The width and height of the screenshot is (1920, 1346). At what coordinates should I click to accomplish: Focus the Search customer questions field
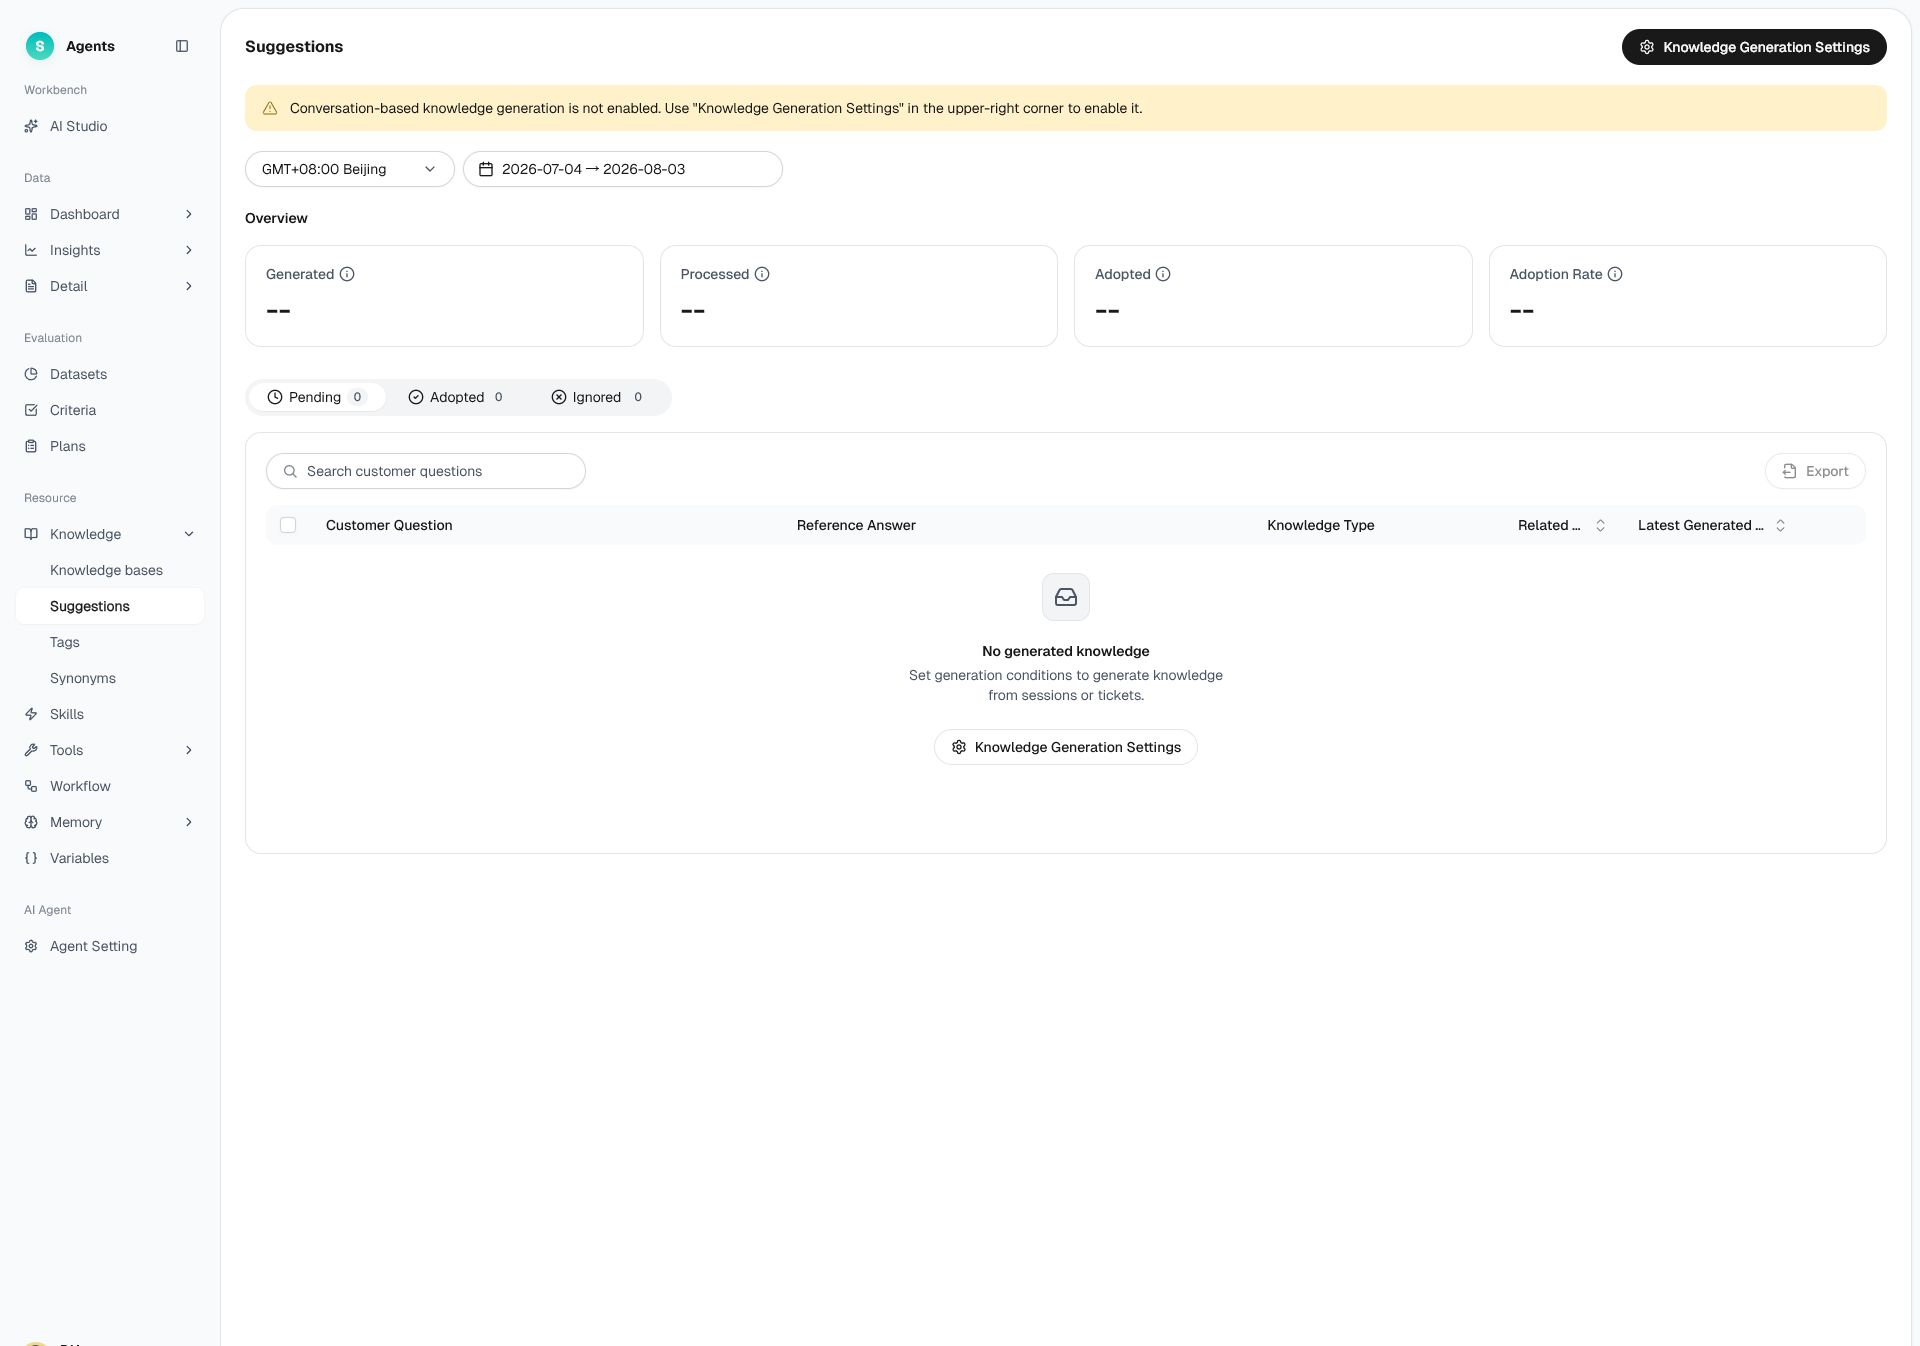[426, 471]
